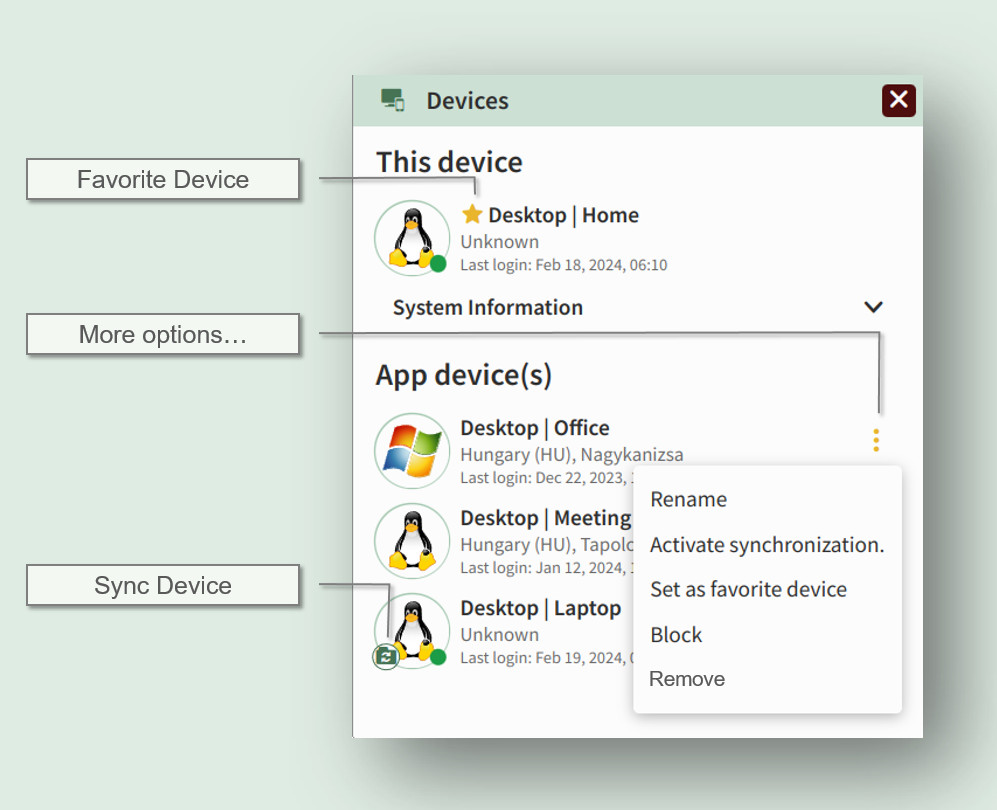Click the gold favorite star beside Desktop | Home

[x=472, y=214]
